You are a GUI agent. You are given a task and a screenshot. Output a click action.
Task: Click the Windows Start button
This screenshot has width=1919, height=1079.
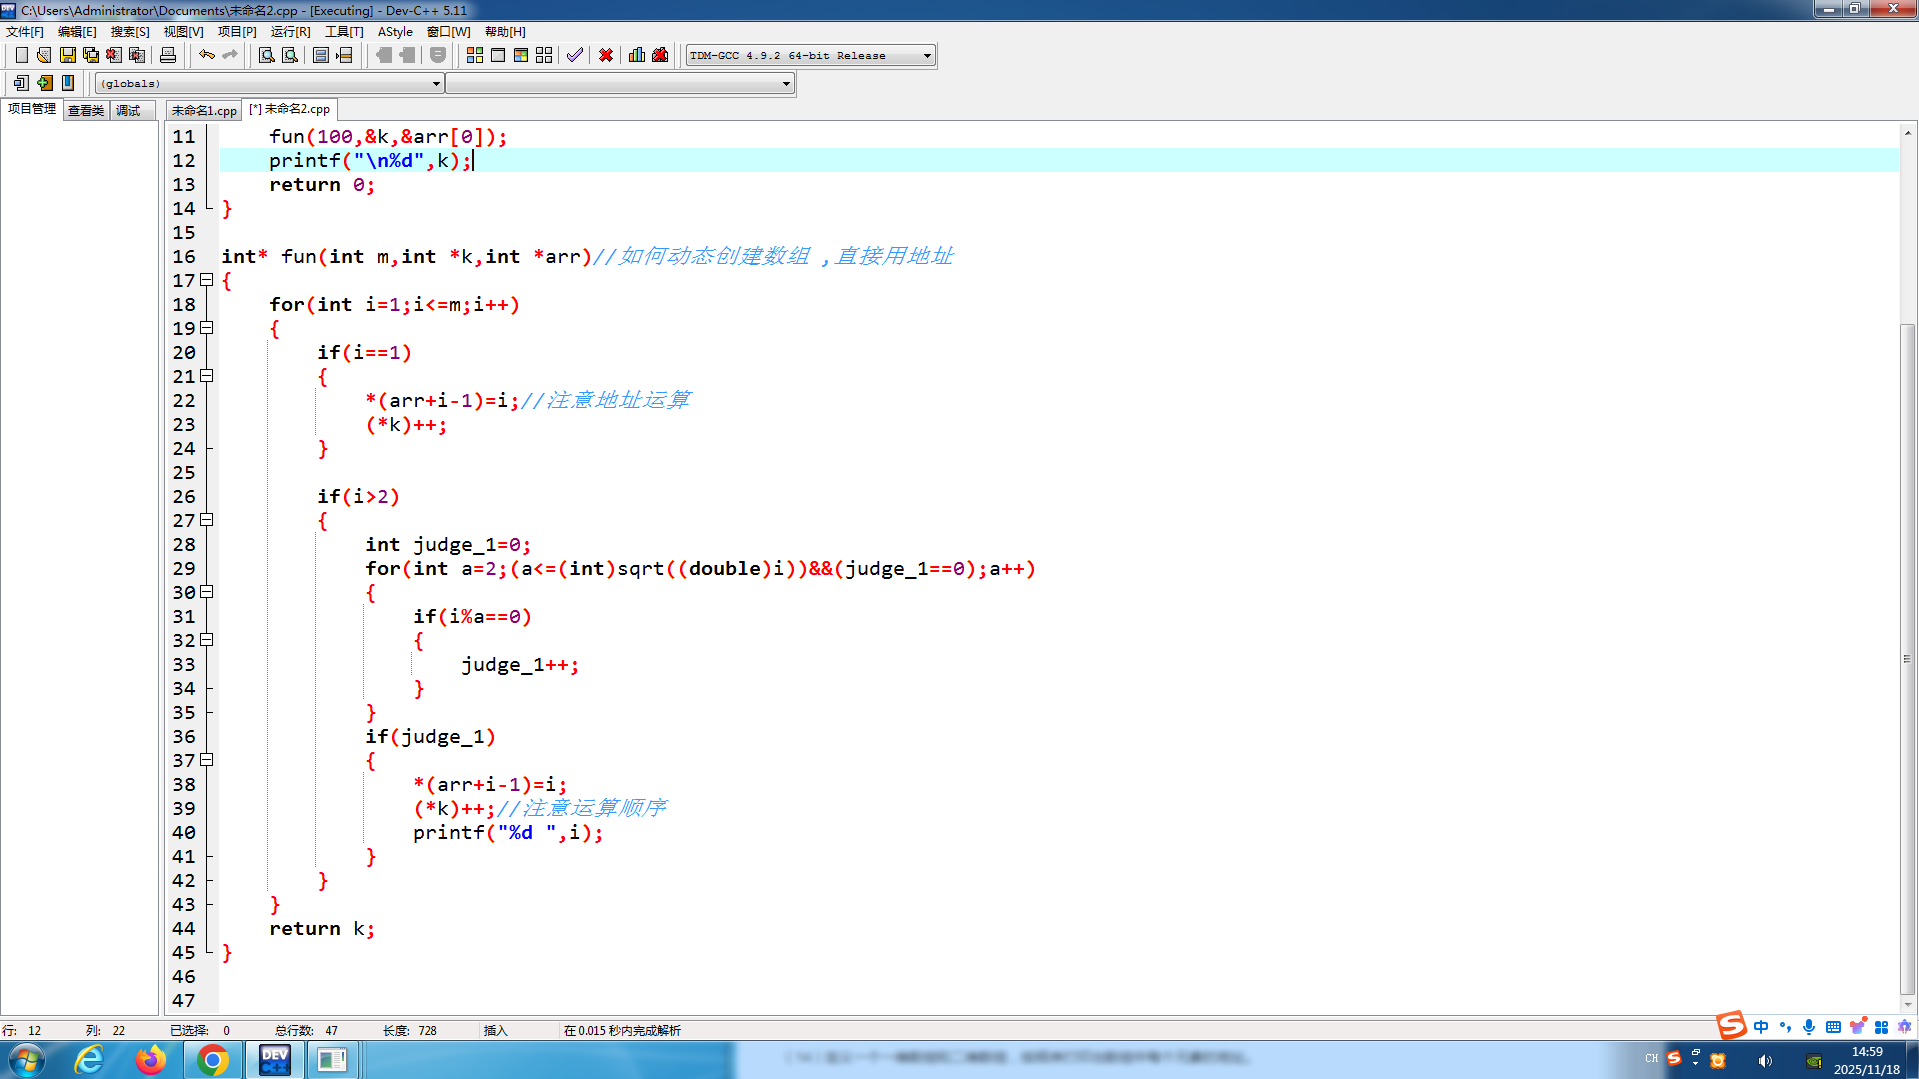coord(27,1060)
